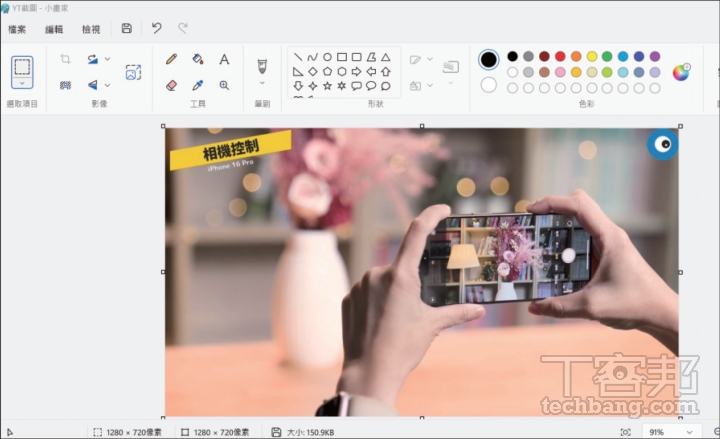Select the Left arrow shape
720x439 pixels.
tap(371, 72)
